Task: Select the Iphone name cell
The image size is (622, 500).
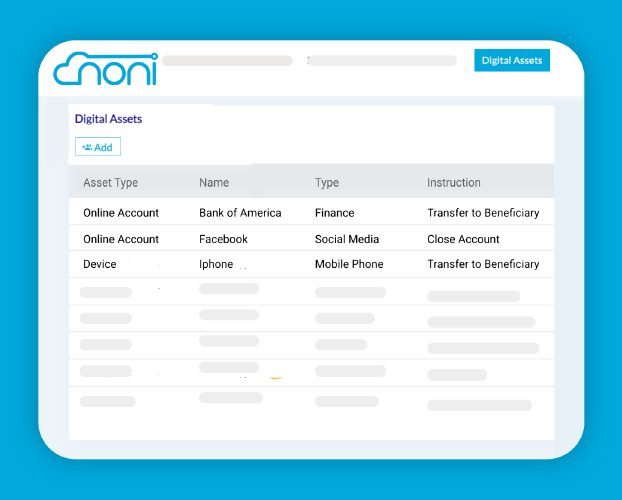Action: 216,264
